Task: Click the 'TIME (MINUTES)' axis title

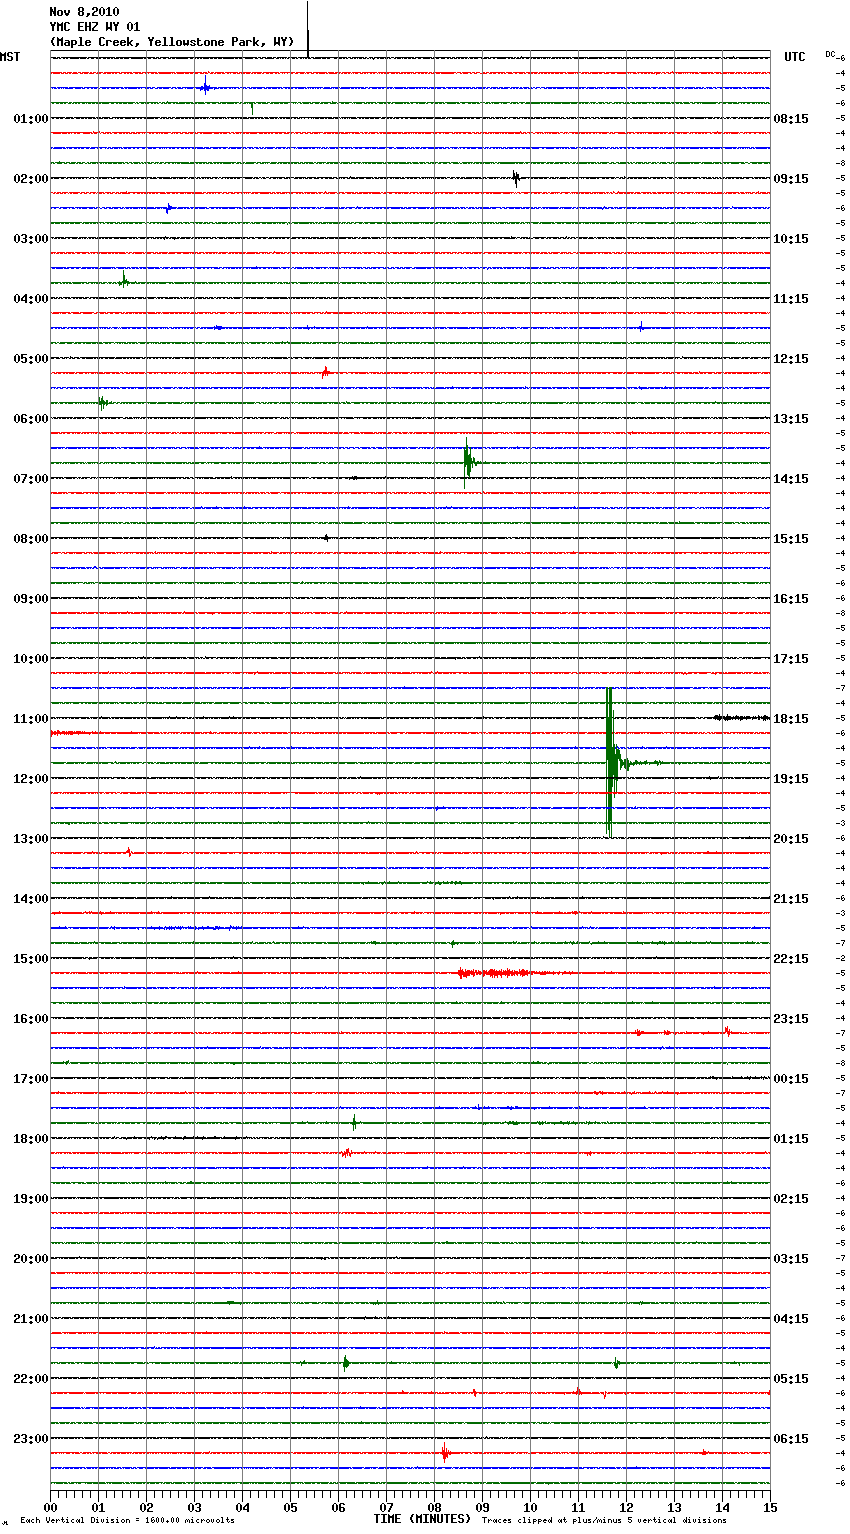Action: pyautogui.click(x=422, y=1519)
